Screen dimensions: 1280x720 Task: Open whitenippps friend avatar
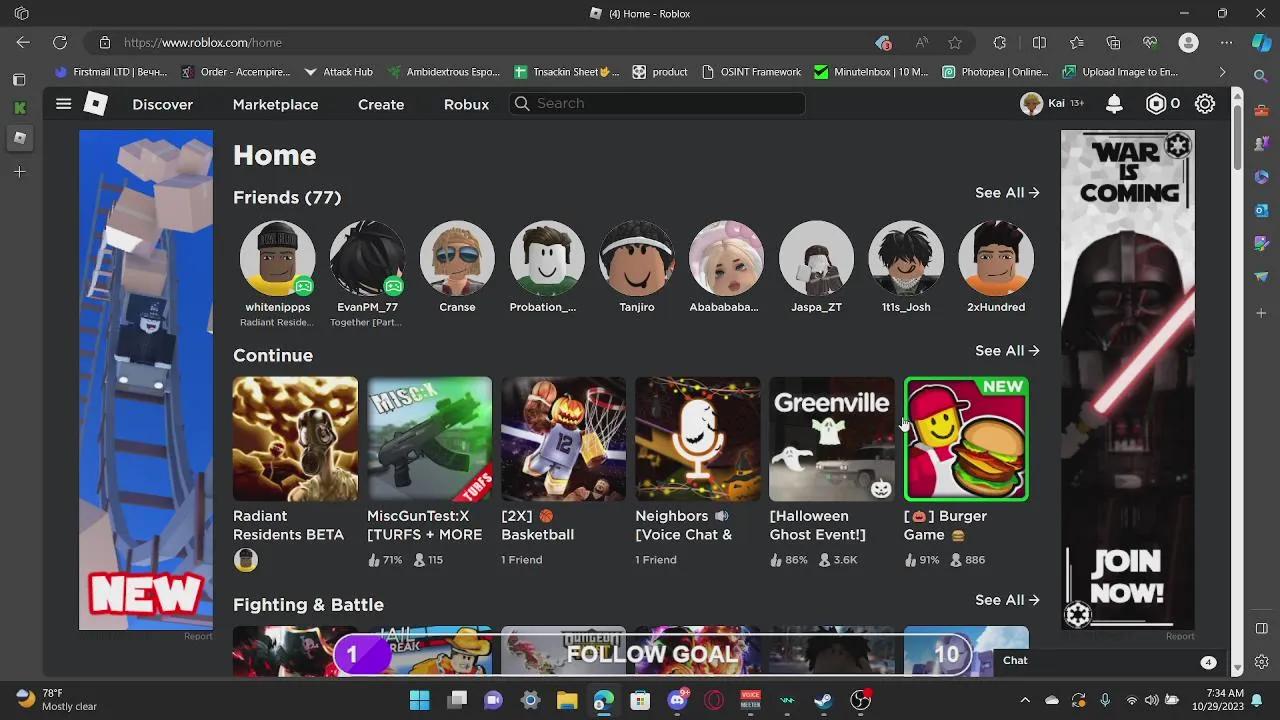tap(277, 259)
